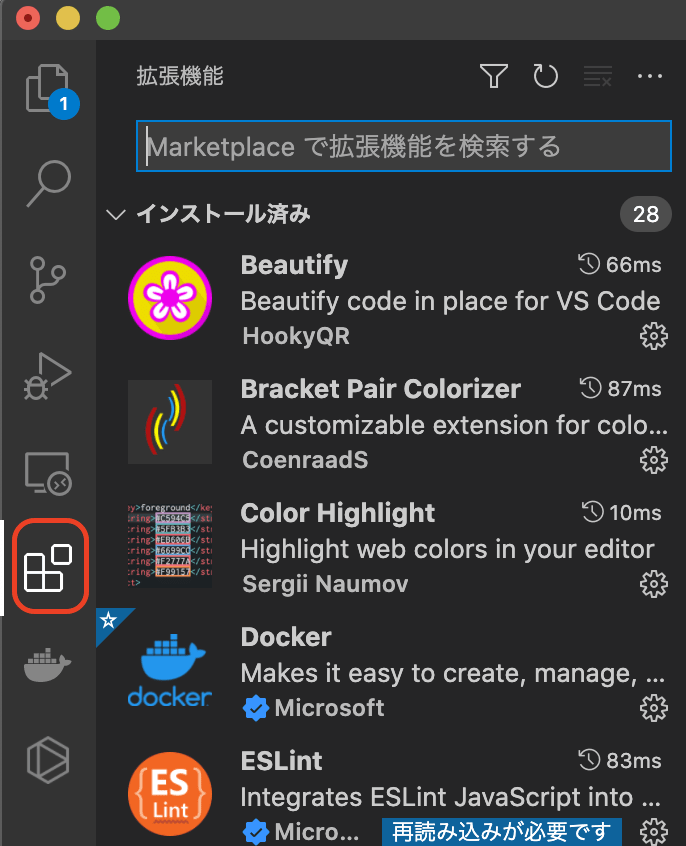Open the Explorer view in activity bar
Viewport: 686px width, 846px height.
[x=49, y=90]
